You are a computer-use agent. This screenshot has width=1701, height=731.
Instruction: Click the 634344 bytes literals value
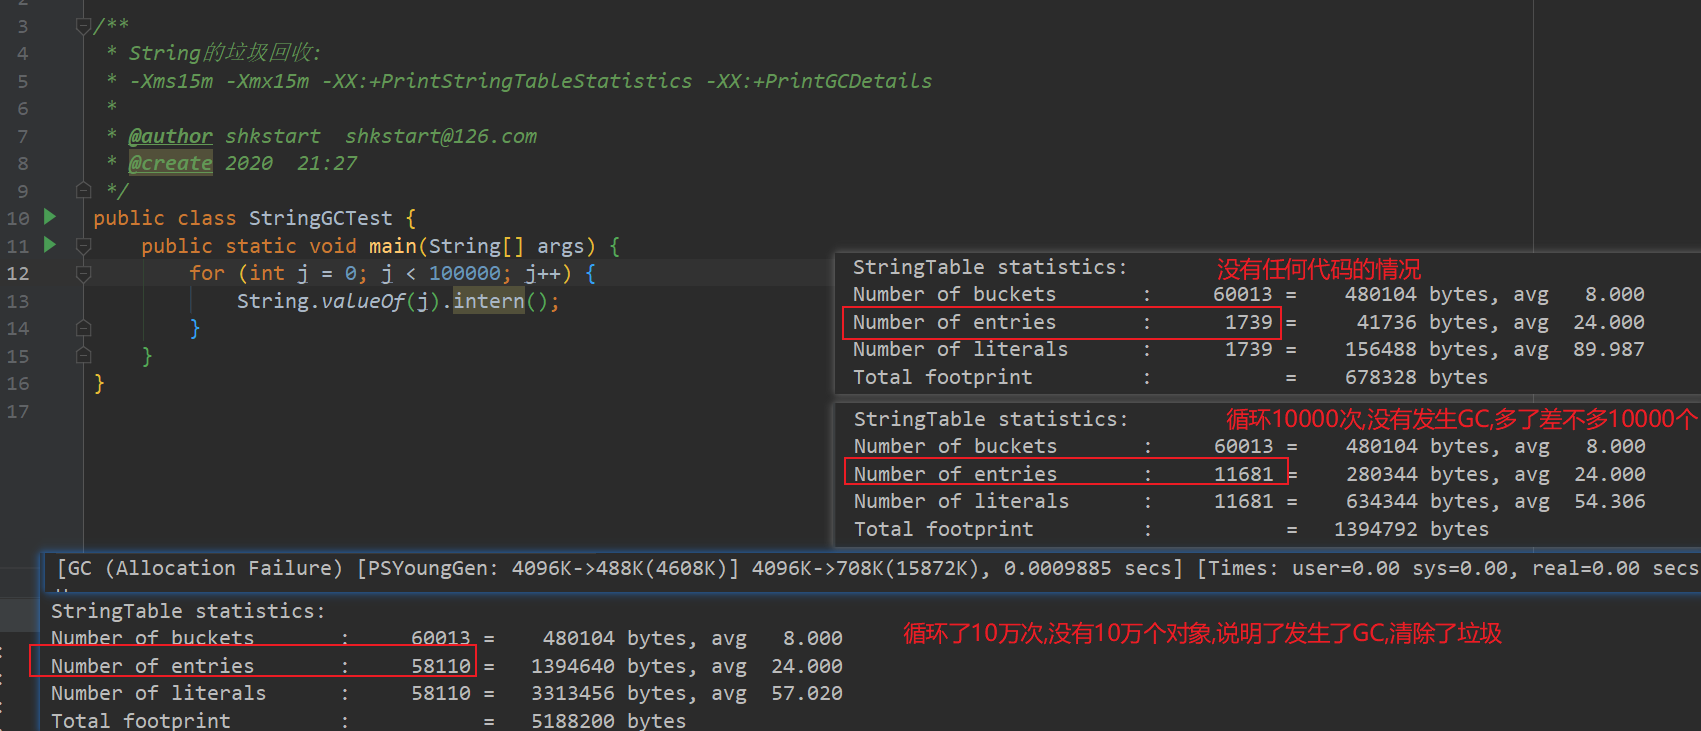pyautogui.click(x=1423, y=501)
